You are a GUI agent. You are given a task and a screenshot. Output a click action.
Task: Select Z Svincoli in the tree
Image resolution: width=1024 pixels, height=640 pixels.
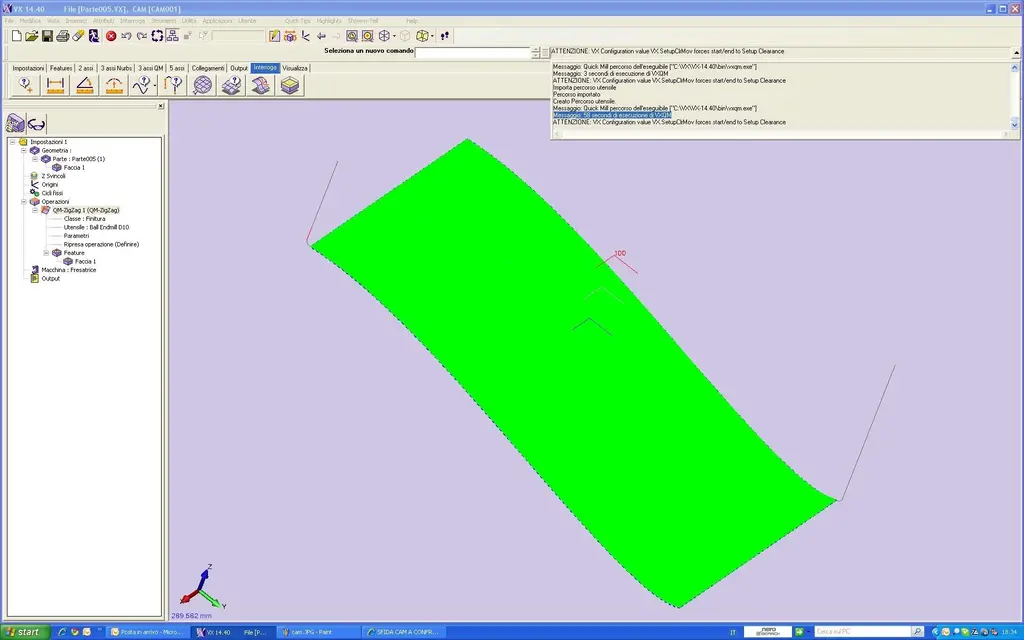[53, 176]
